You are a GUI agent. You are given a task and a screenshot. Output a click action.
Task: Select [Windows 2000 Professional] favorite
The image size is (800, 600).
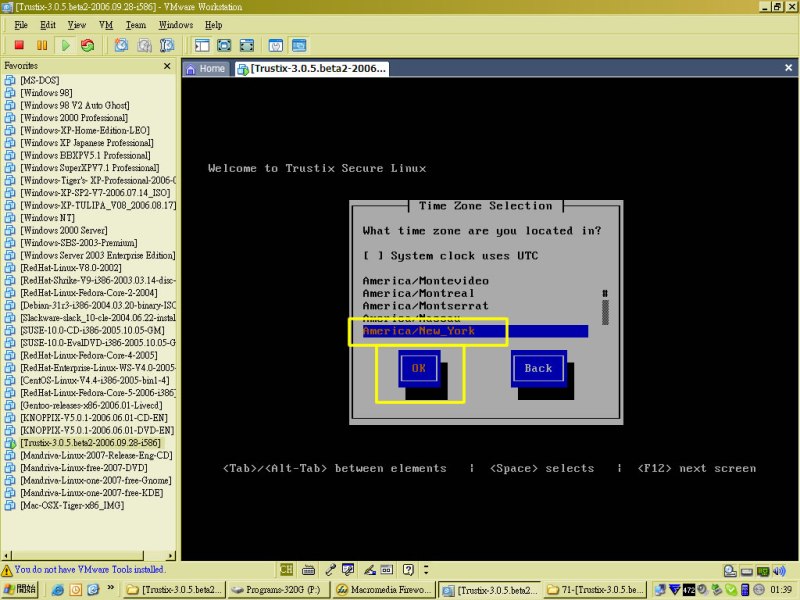(74, 118)
